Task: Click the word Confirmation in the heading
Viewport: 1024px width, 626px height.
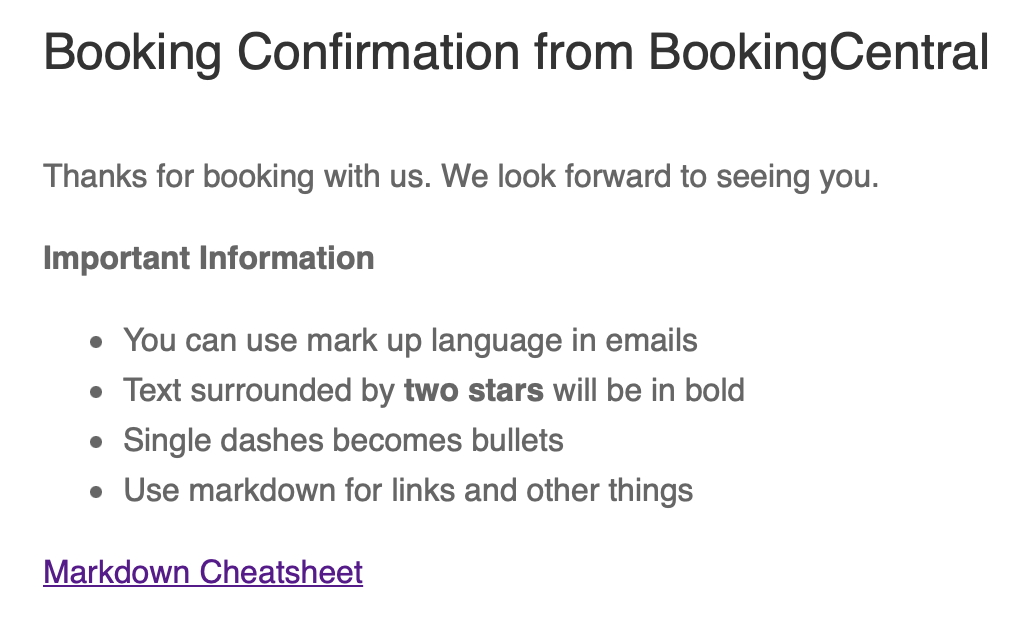Action: 378,52
